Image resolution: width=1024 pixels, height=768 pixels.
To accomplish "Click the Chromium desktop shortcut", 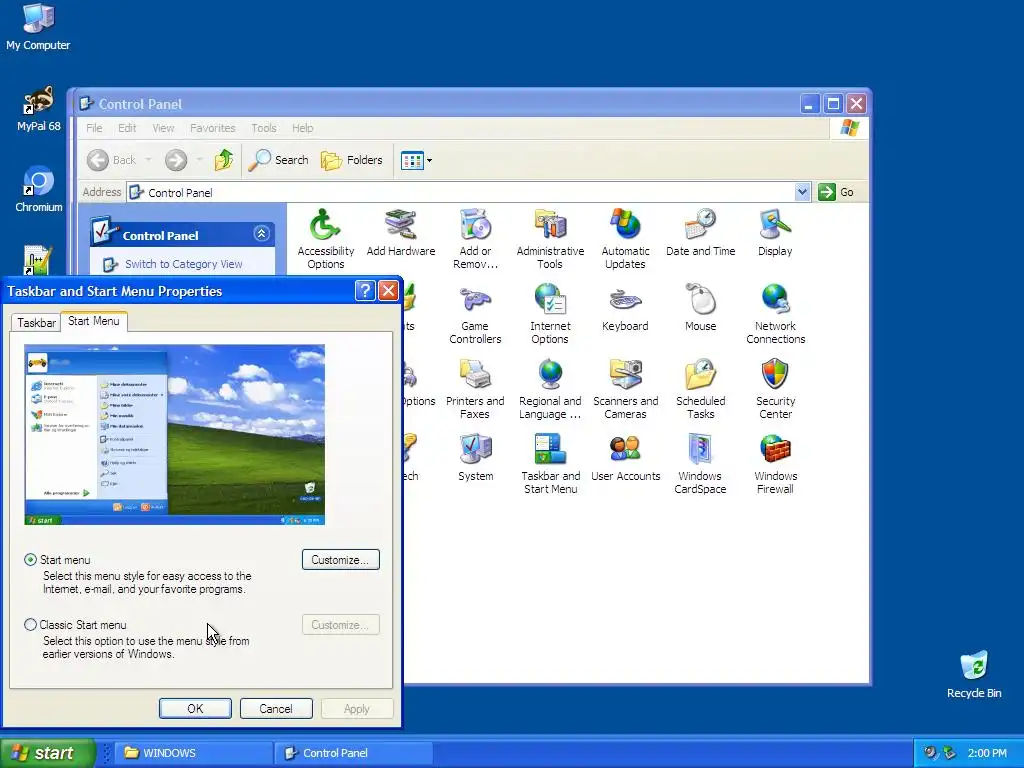I will point(39,189).
